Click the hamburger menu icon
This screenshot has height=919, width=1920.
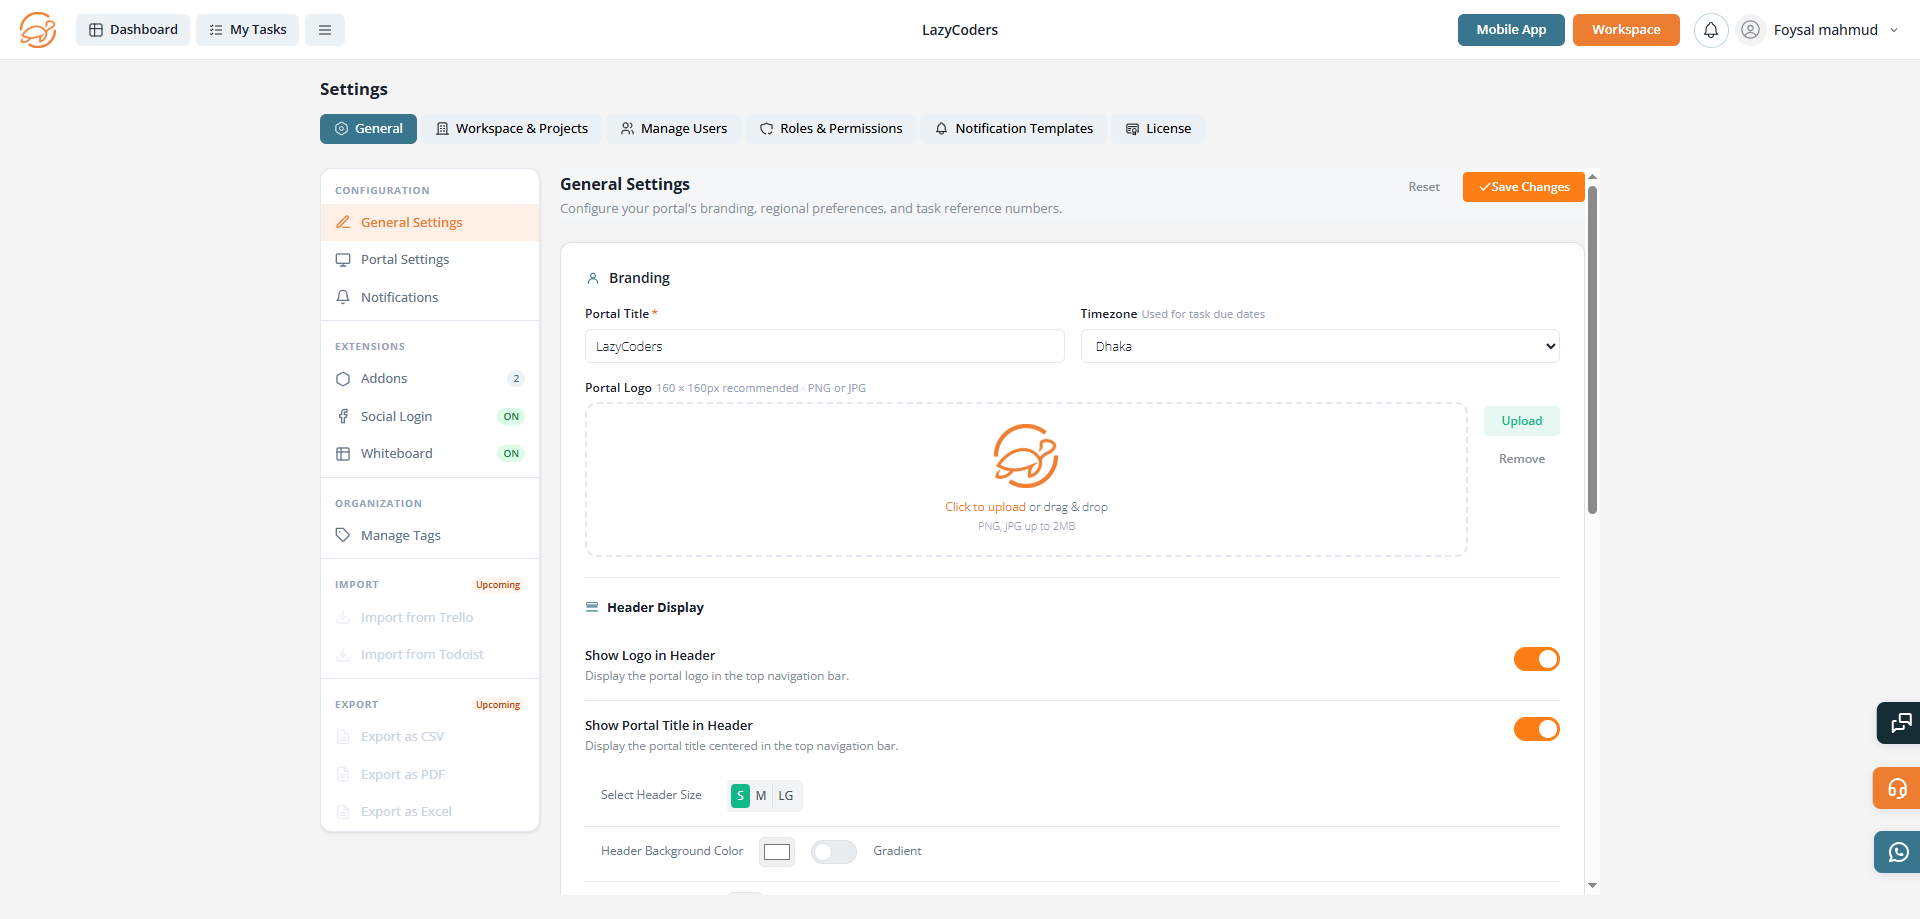325,30
